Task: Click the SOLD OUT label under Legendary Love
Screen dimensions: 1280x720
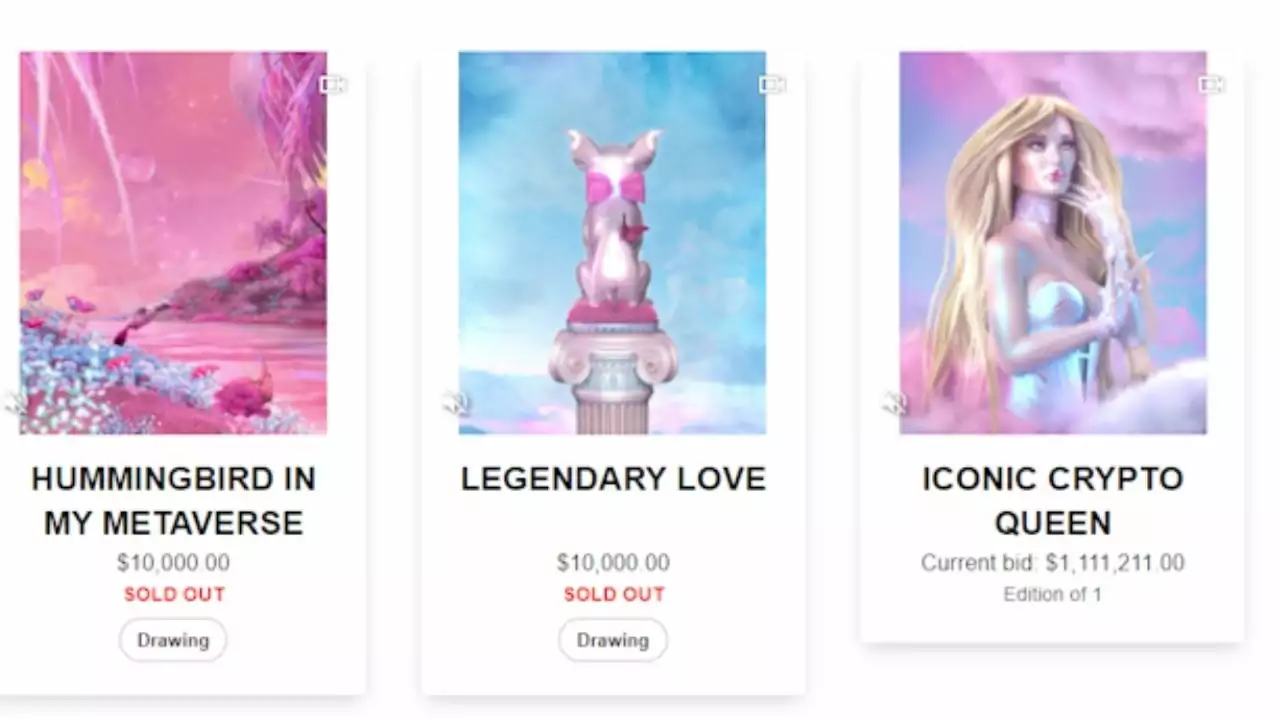Action: 614,594
